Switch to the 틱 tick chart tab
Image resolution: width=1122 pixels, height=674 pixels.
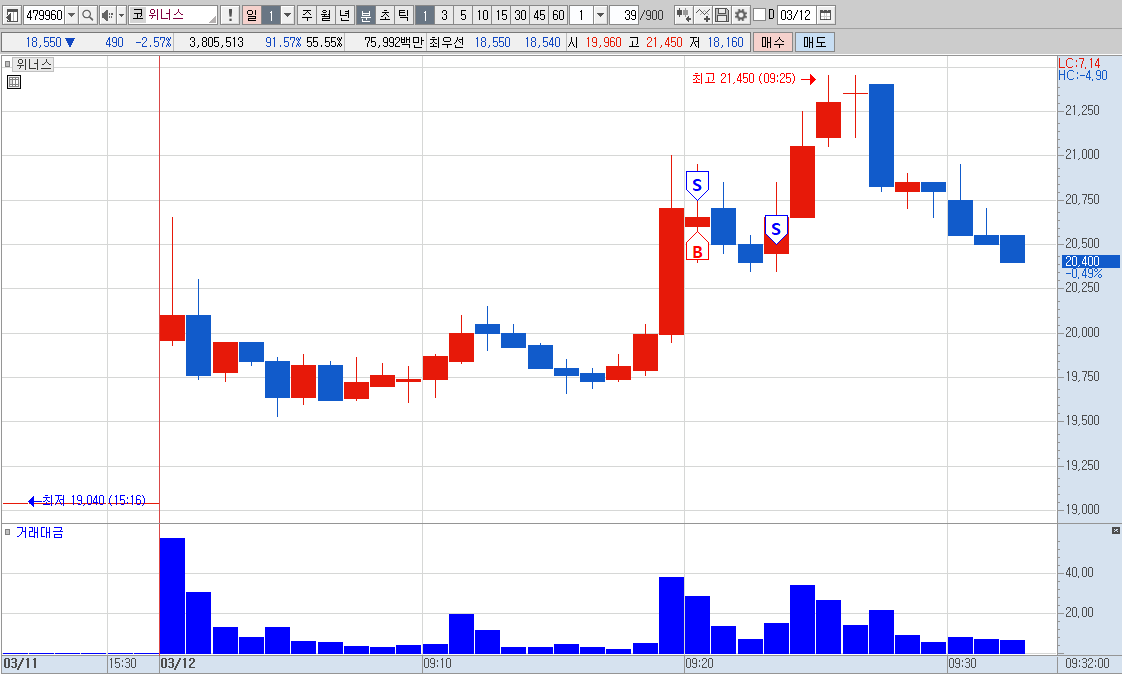pos(404,15)
